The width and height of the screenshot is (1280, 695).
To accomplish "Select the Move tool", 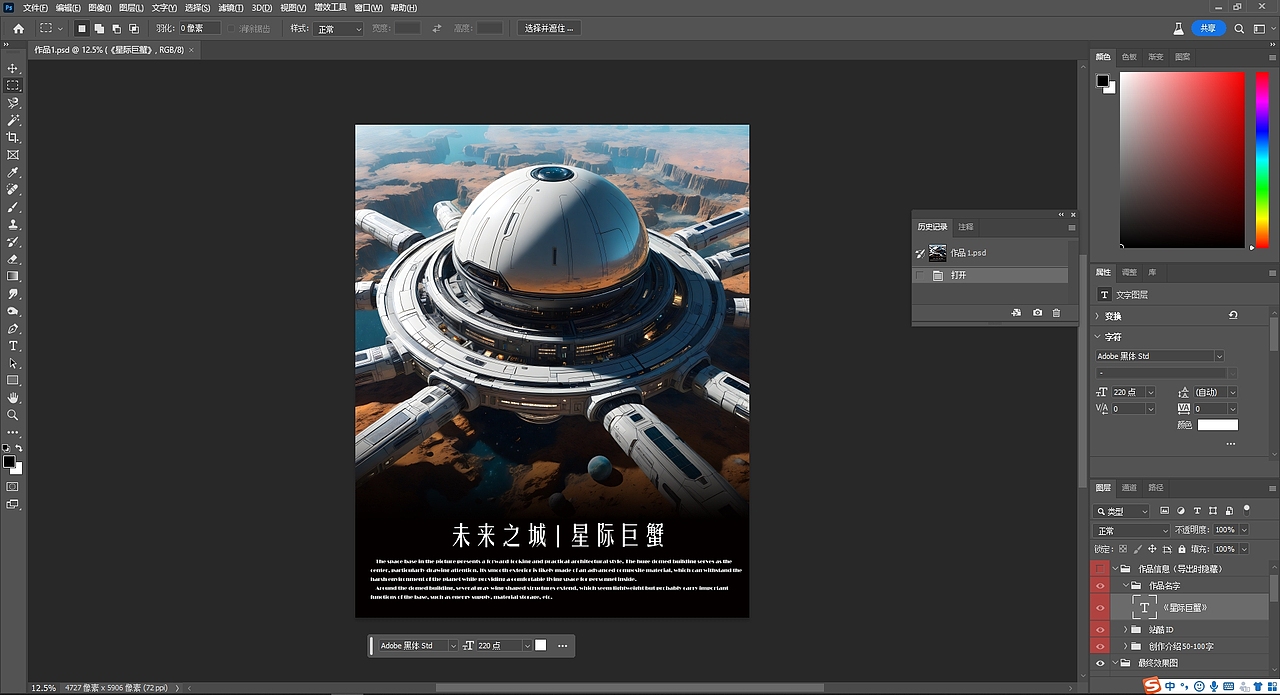I will coord(13,68).
